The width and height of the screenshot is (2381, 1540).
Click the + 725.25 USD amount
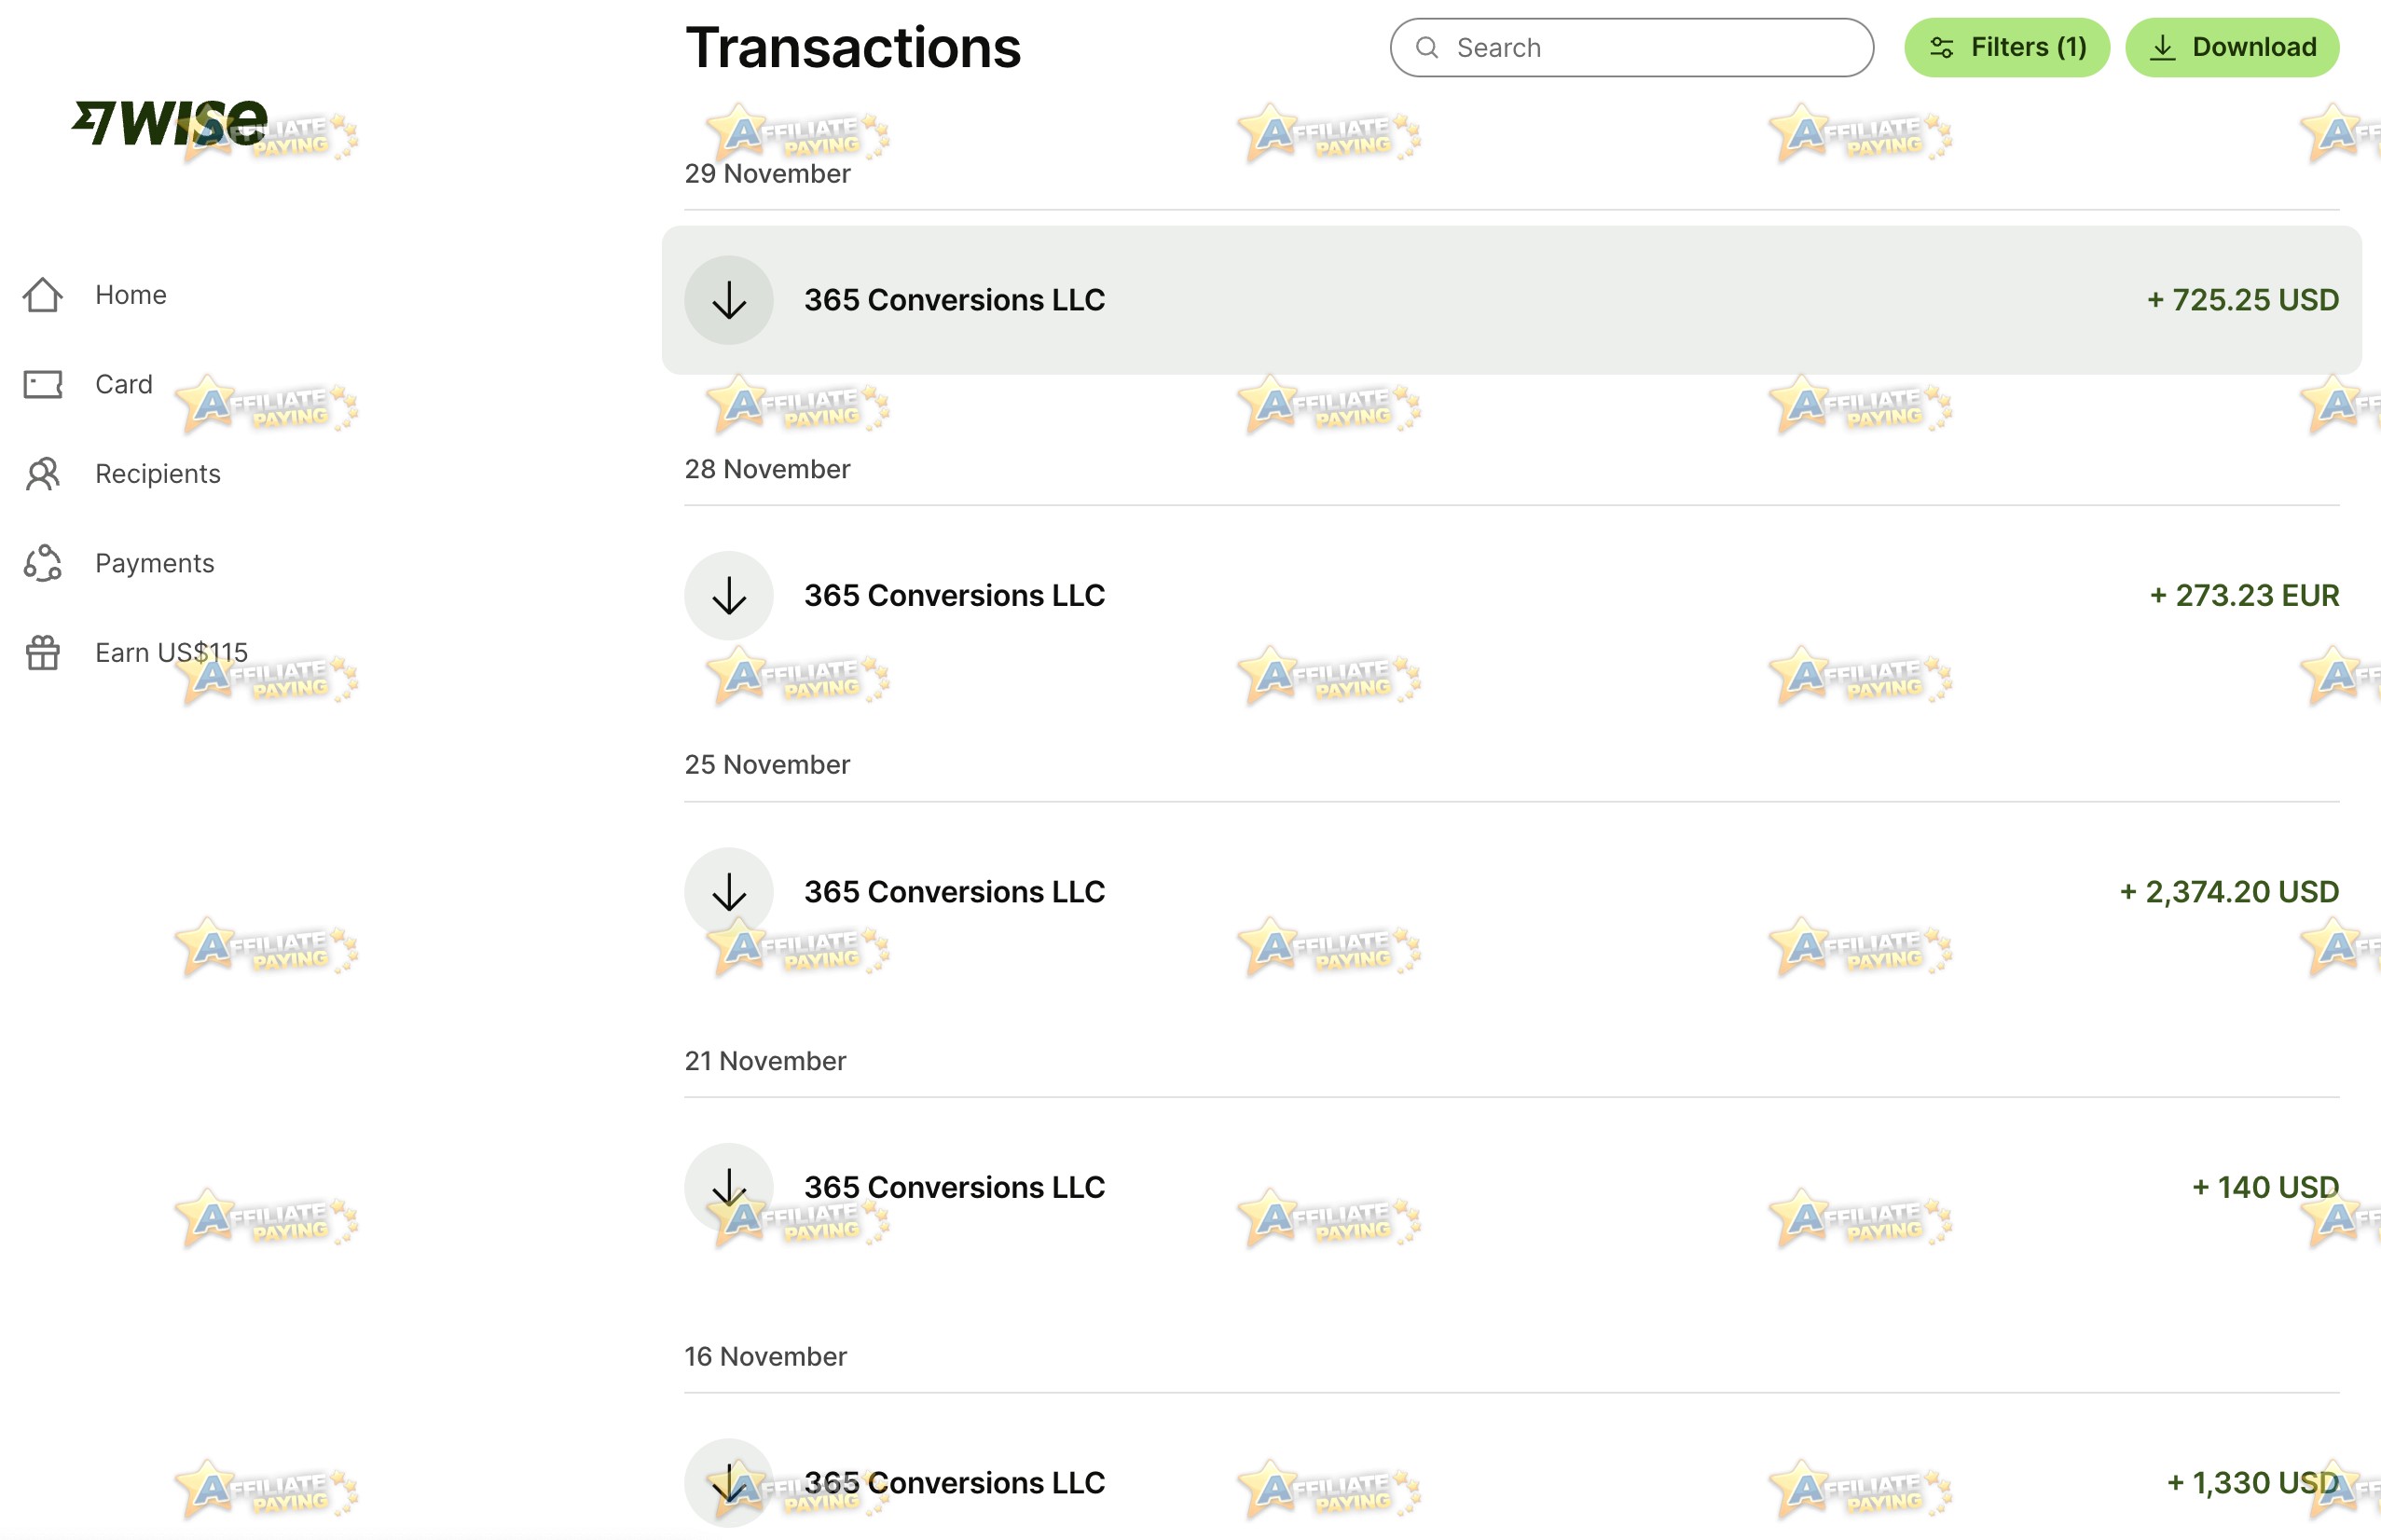coord(2243,300)
